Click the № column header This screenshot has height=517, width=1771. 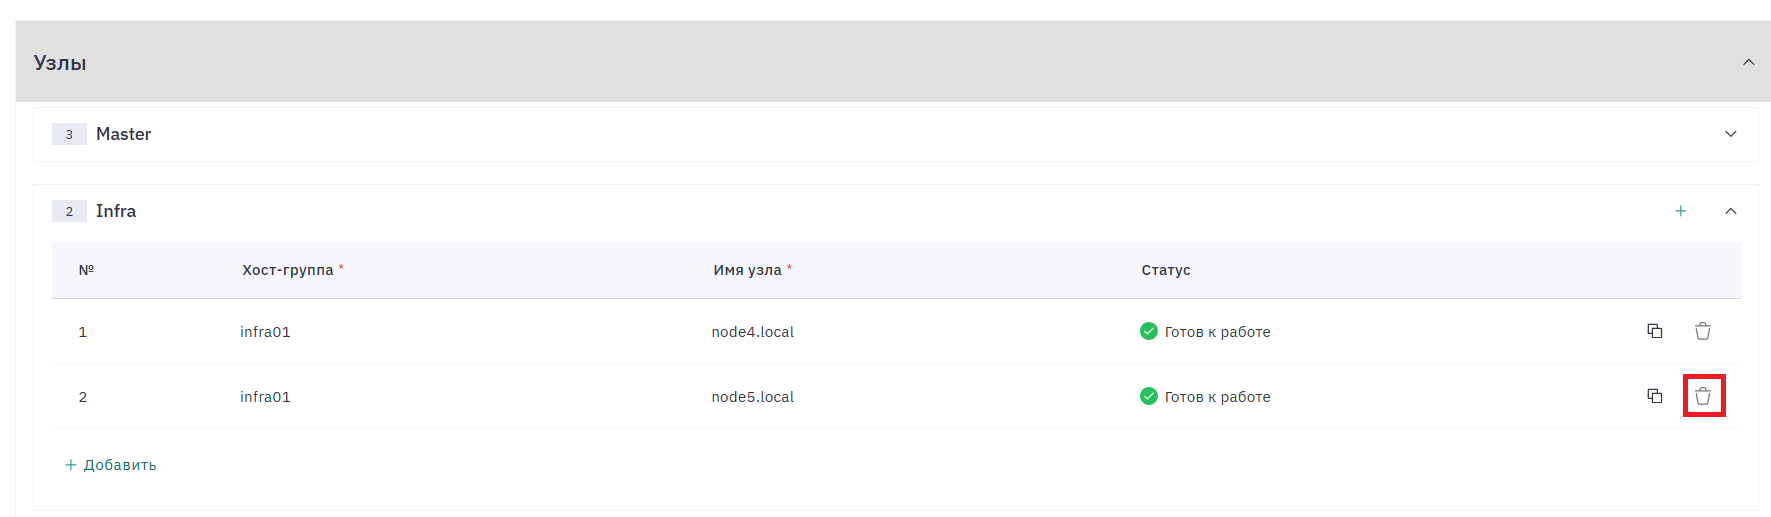pyautogui.click(x=86, y=270)
